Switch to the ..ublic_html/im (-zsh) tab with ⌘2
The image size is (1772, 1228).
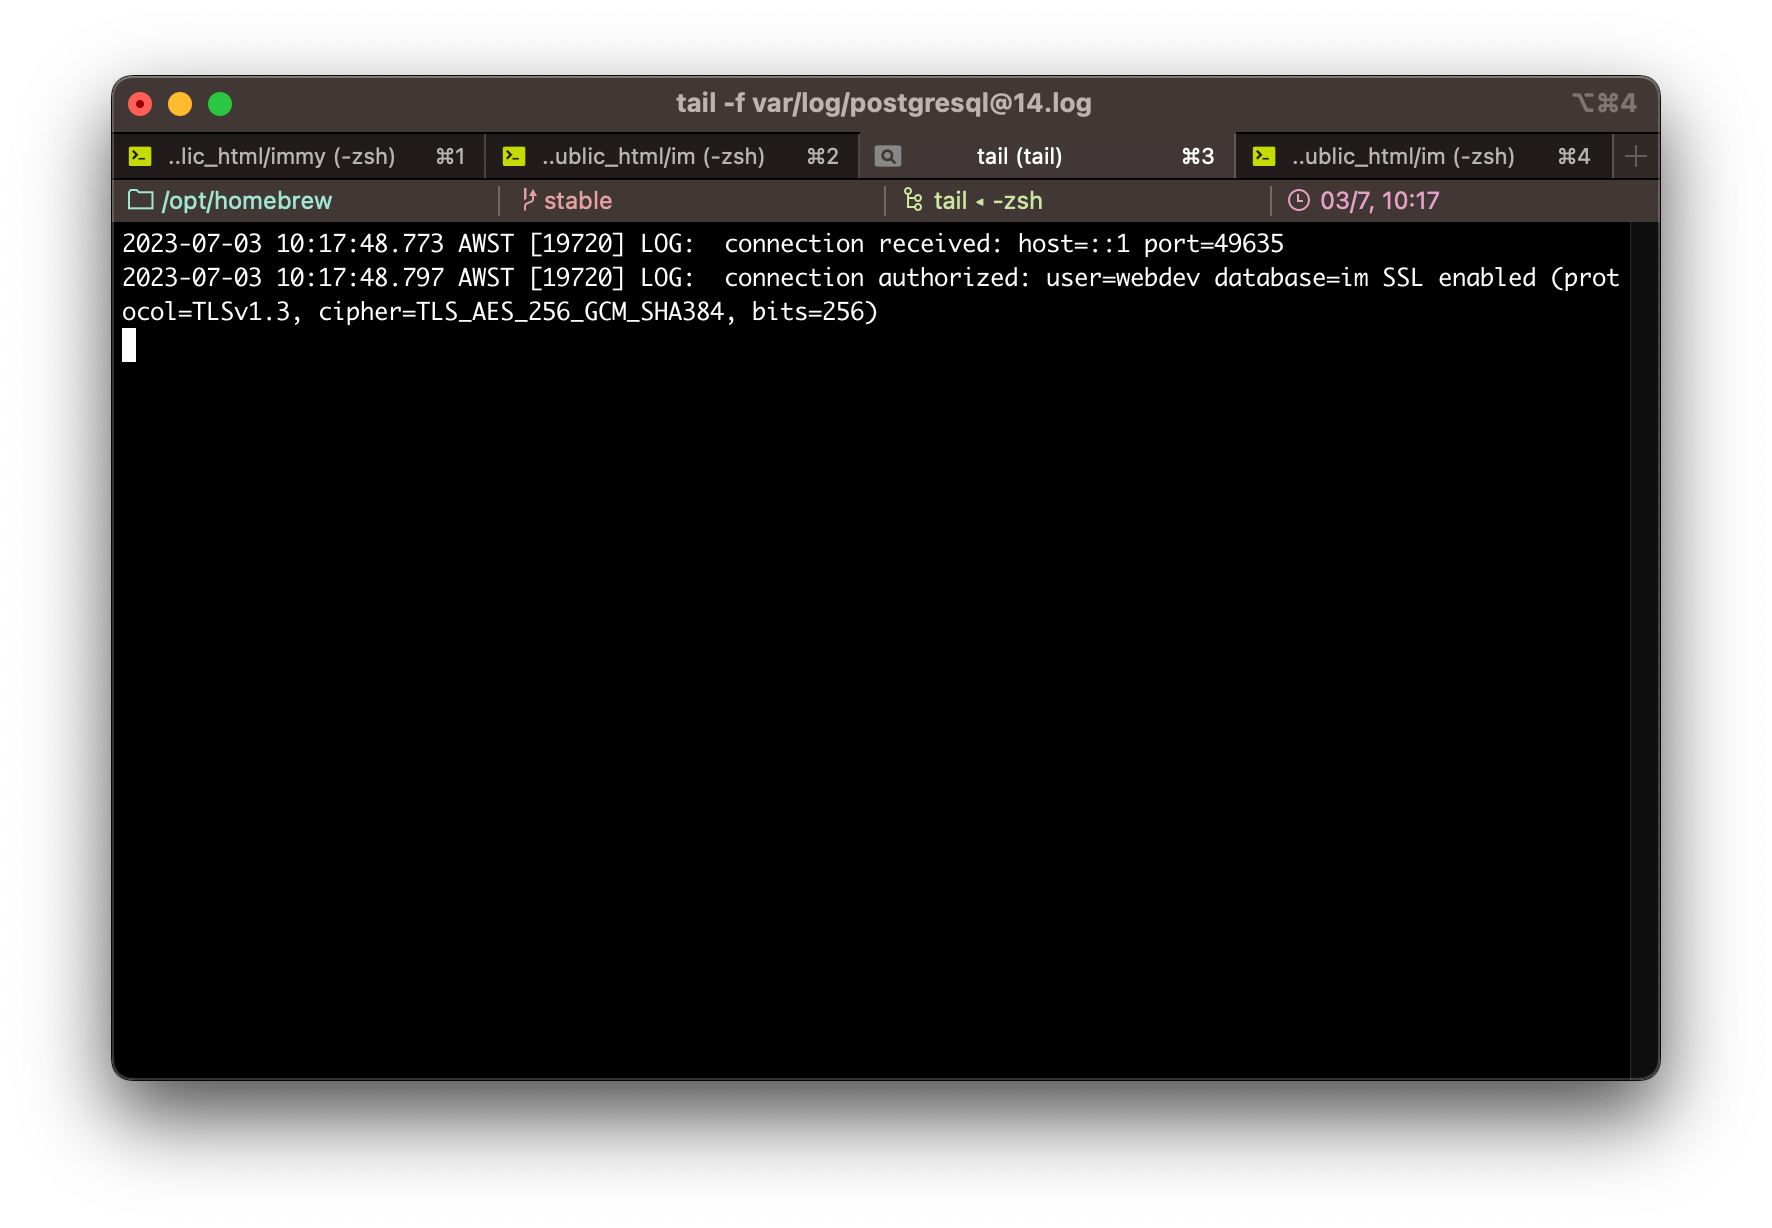pyautogui.click(x=672, y=156)
